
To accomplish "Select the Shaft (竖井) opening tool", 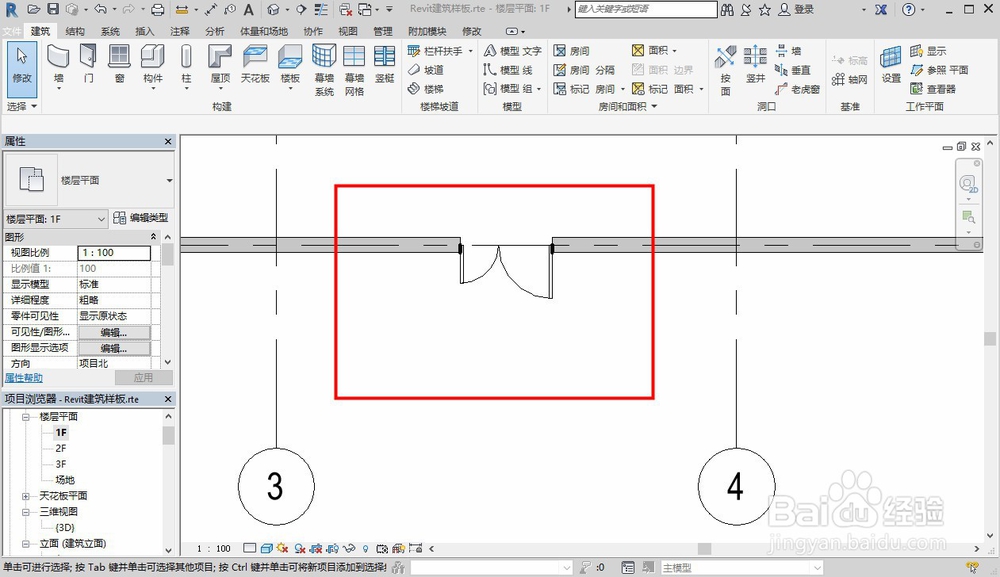I will (x=755, y=64).
